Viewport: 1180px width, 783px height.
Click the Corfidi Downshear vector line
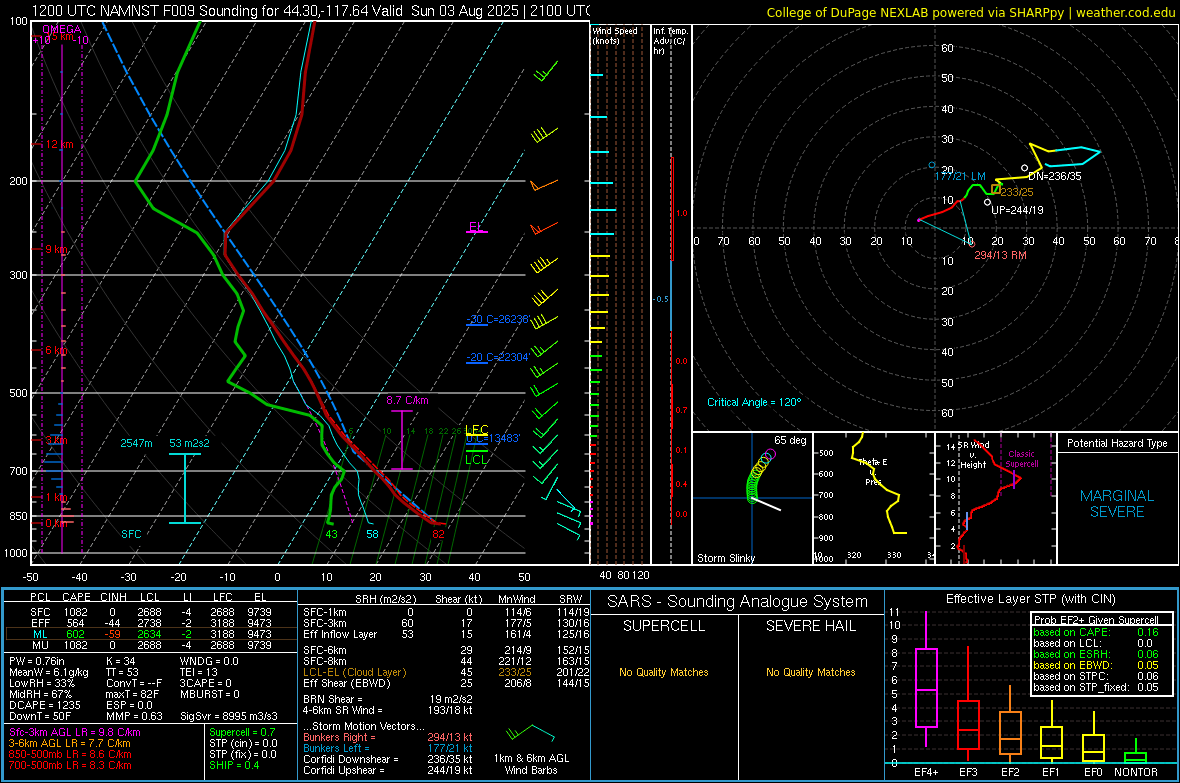pos(388,759)
